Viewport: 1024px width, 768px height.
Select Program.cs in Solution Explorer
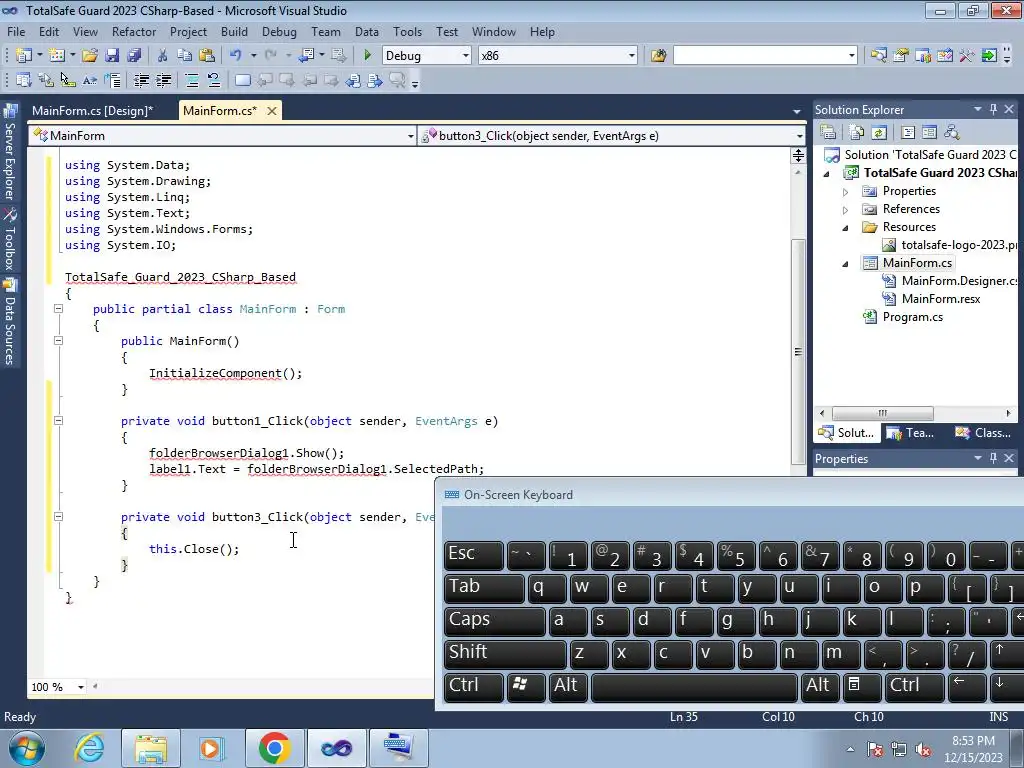[912, 317]
